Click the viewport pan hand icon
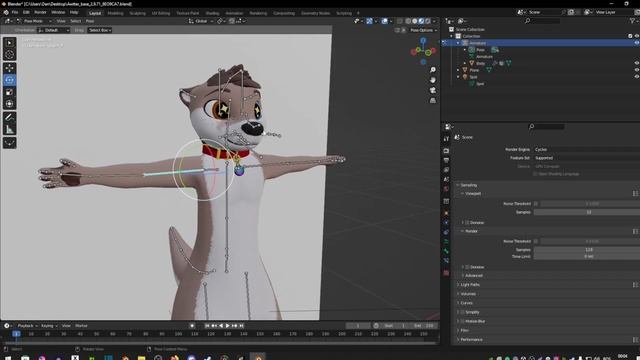This screenshot has width=640, height=360. pos(433,80)
